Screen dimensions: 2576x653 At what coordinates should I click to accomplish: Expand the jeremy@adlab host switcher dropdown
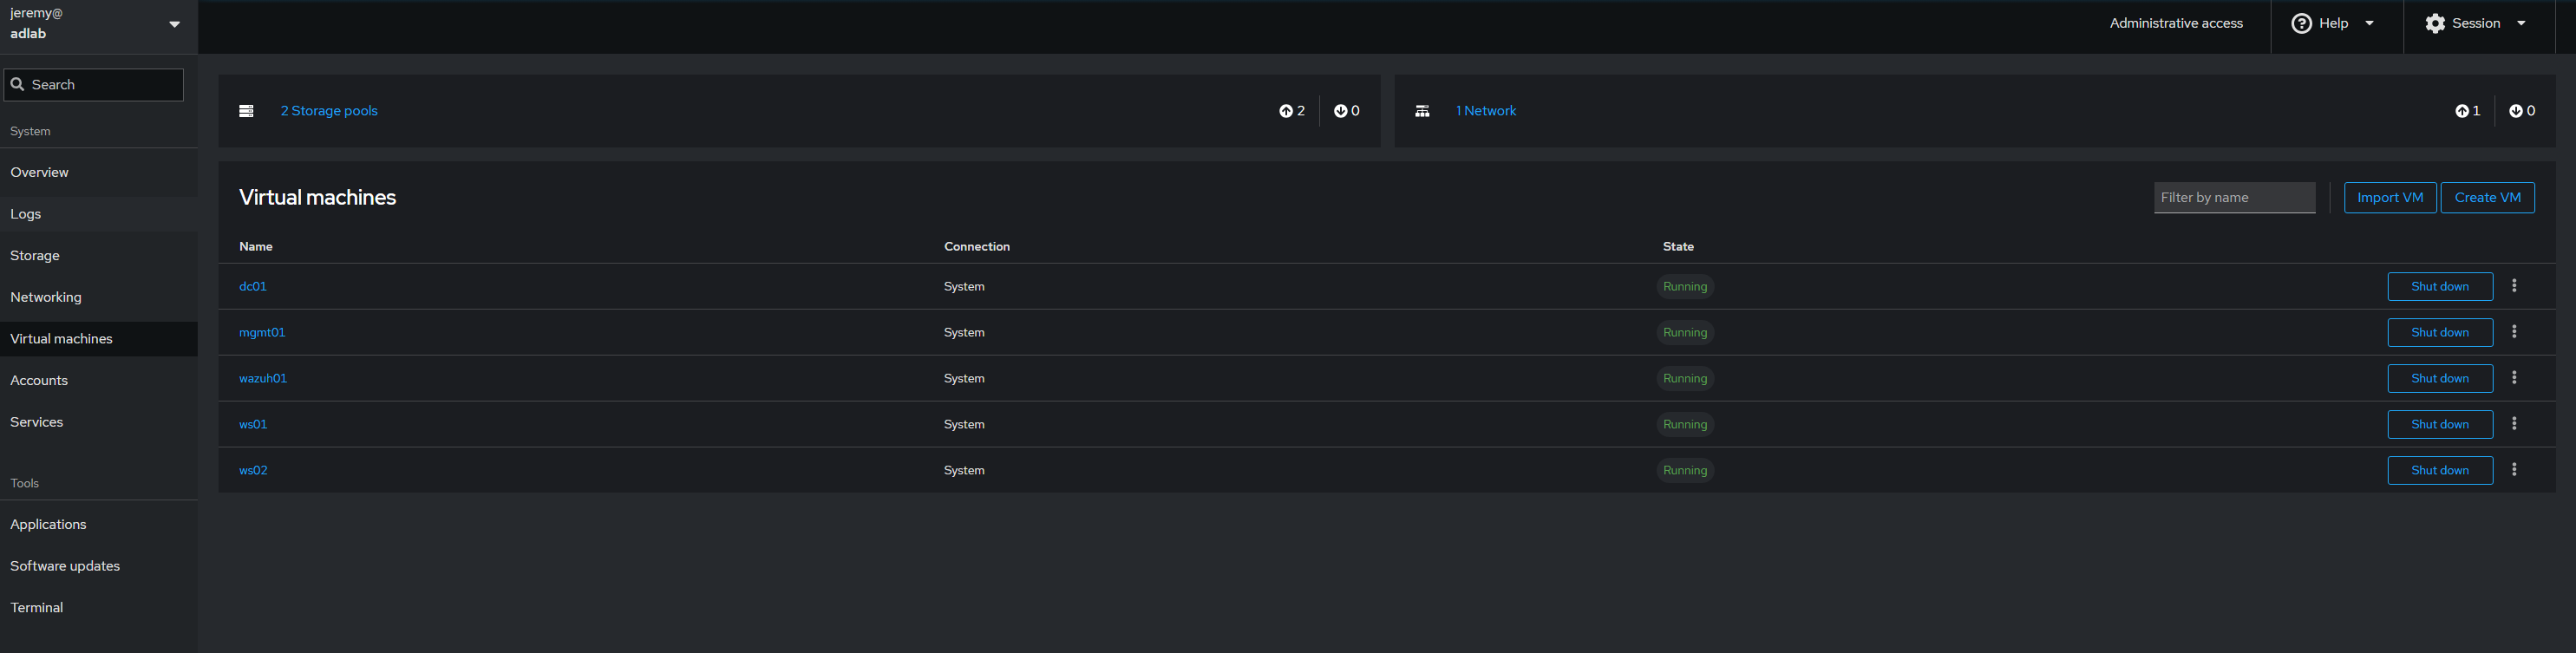pyautogui.click(x=98, y=24)
